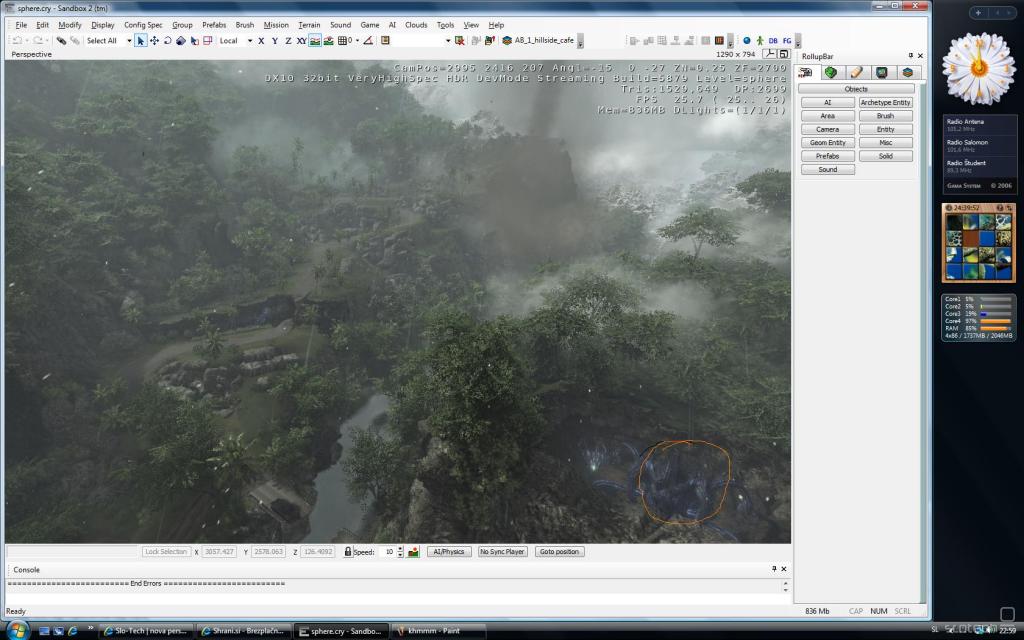Open the Clouds menu
Screen dimensions: 1024x640
pyautogui.click(x=416, y=25)
